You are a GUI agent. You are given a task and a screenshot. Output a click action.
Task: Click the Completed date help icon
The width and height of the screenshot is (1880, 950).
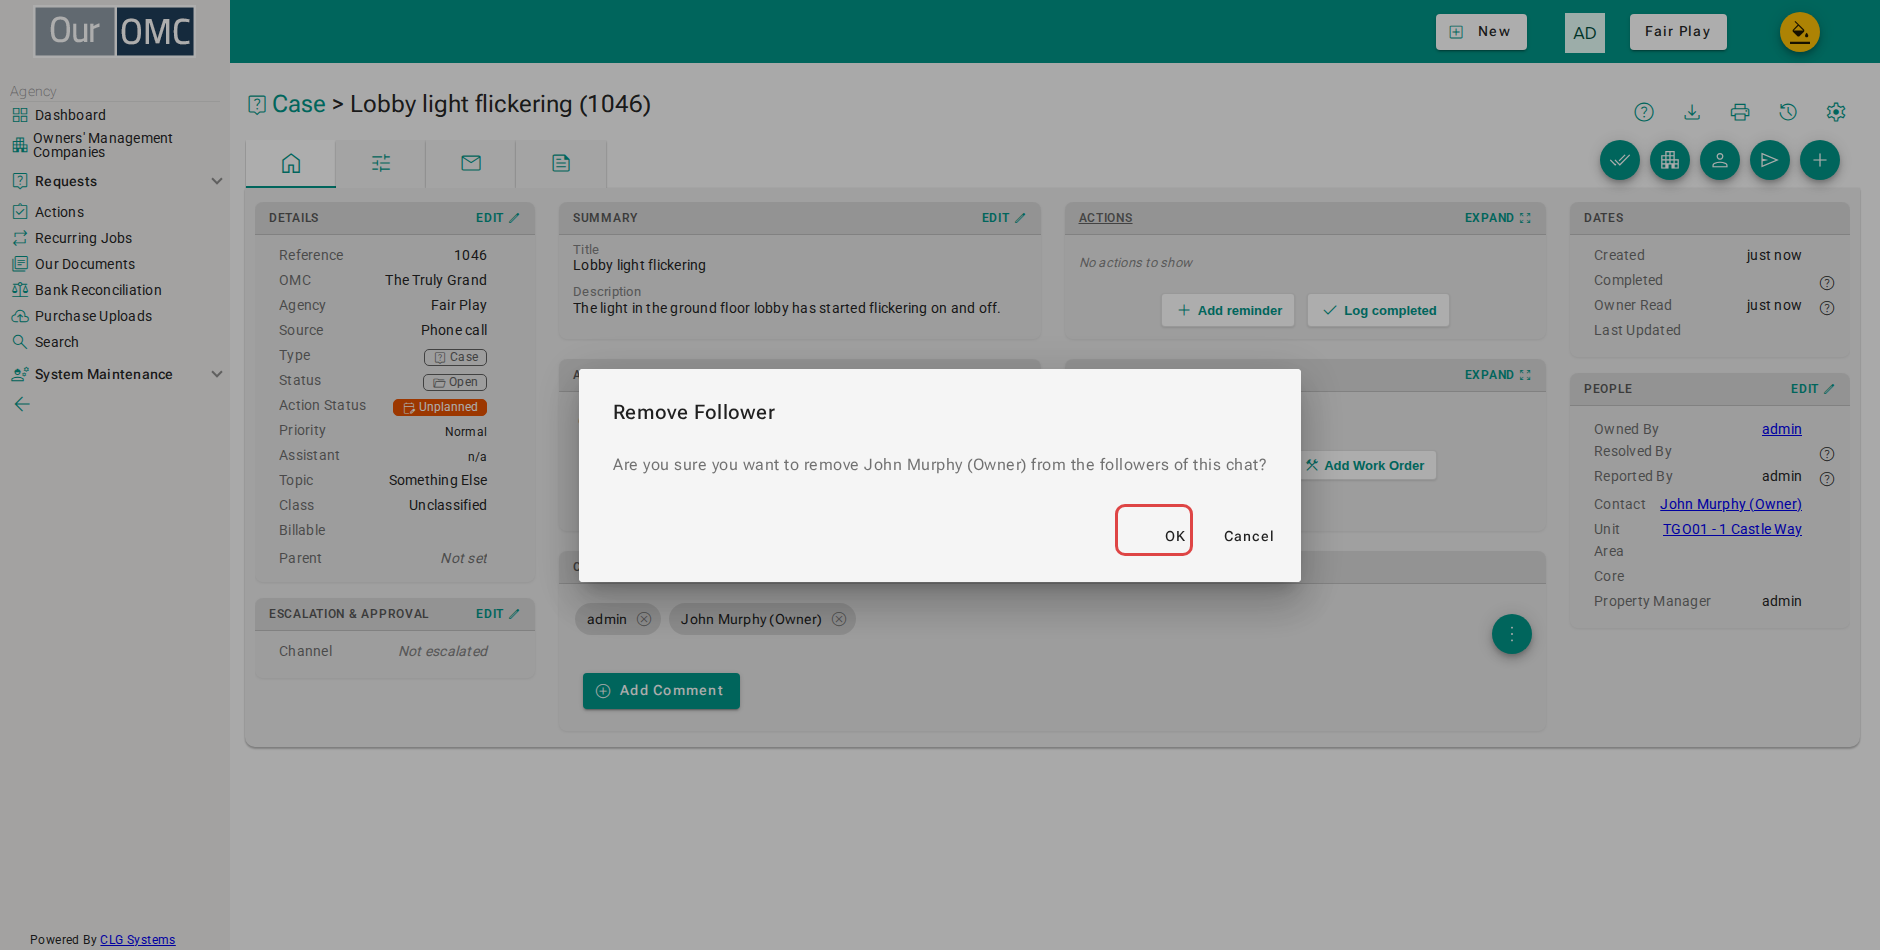(1827, 283)
